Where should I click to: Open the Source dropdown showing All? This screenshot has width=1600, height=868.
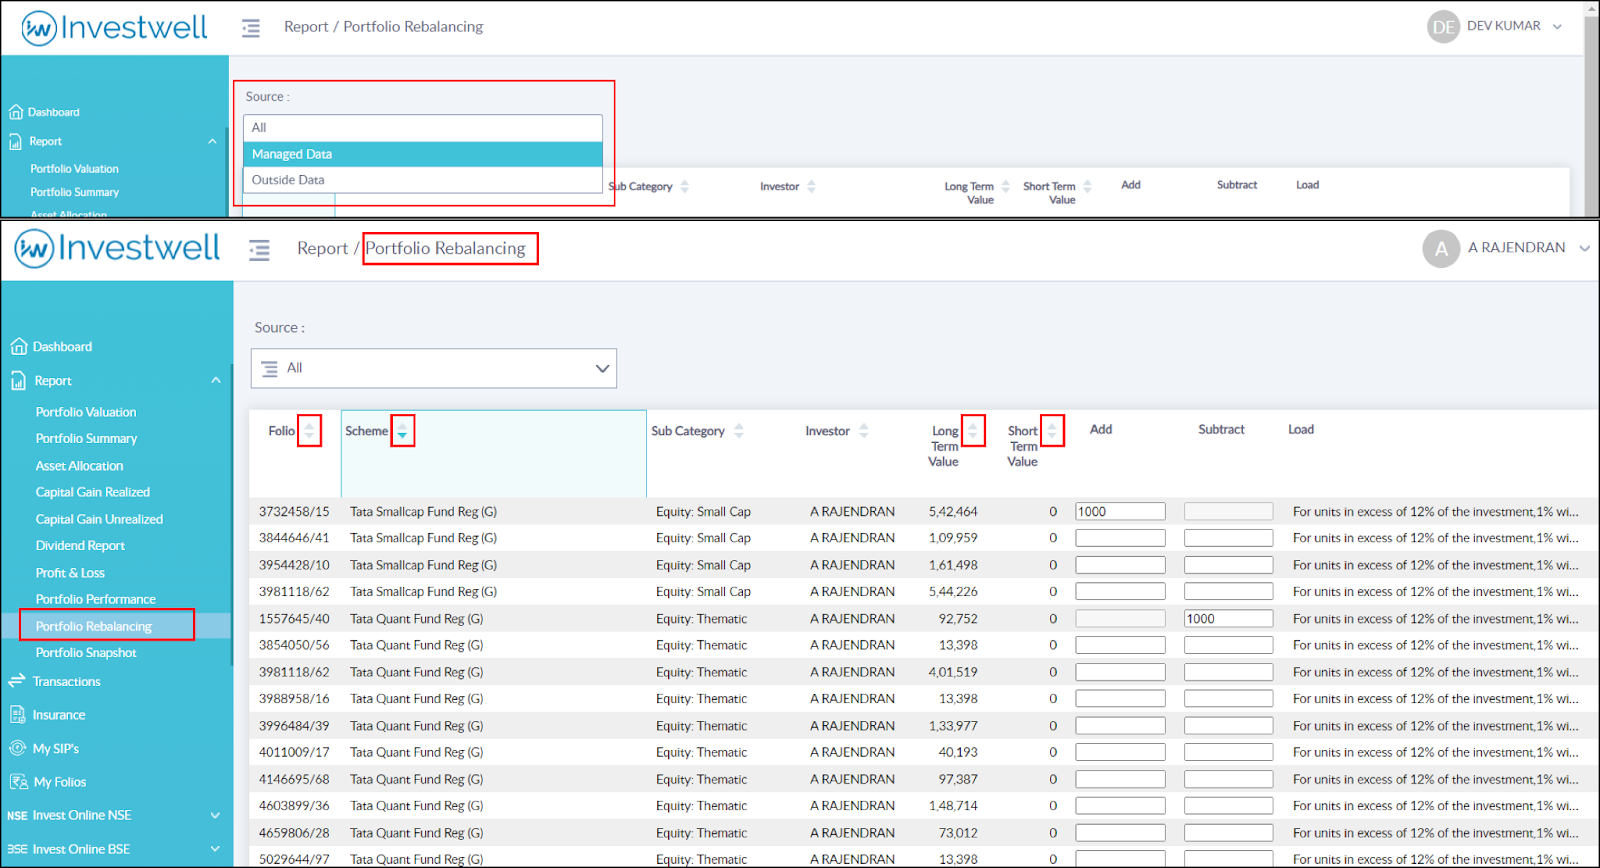coord(433,368)
